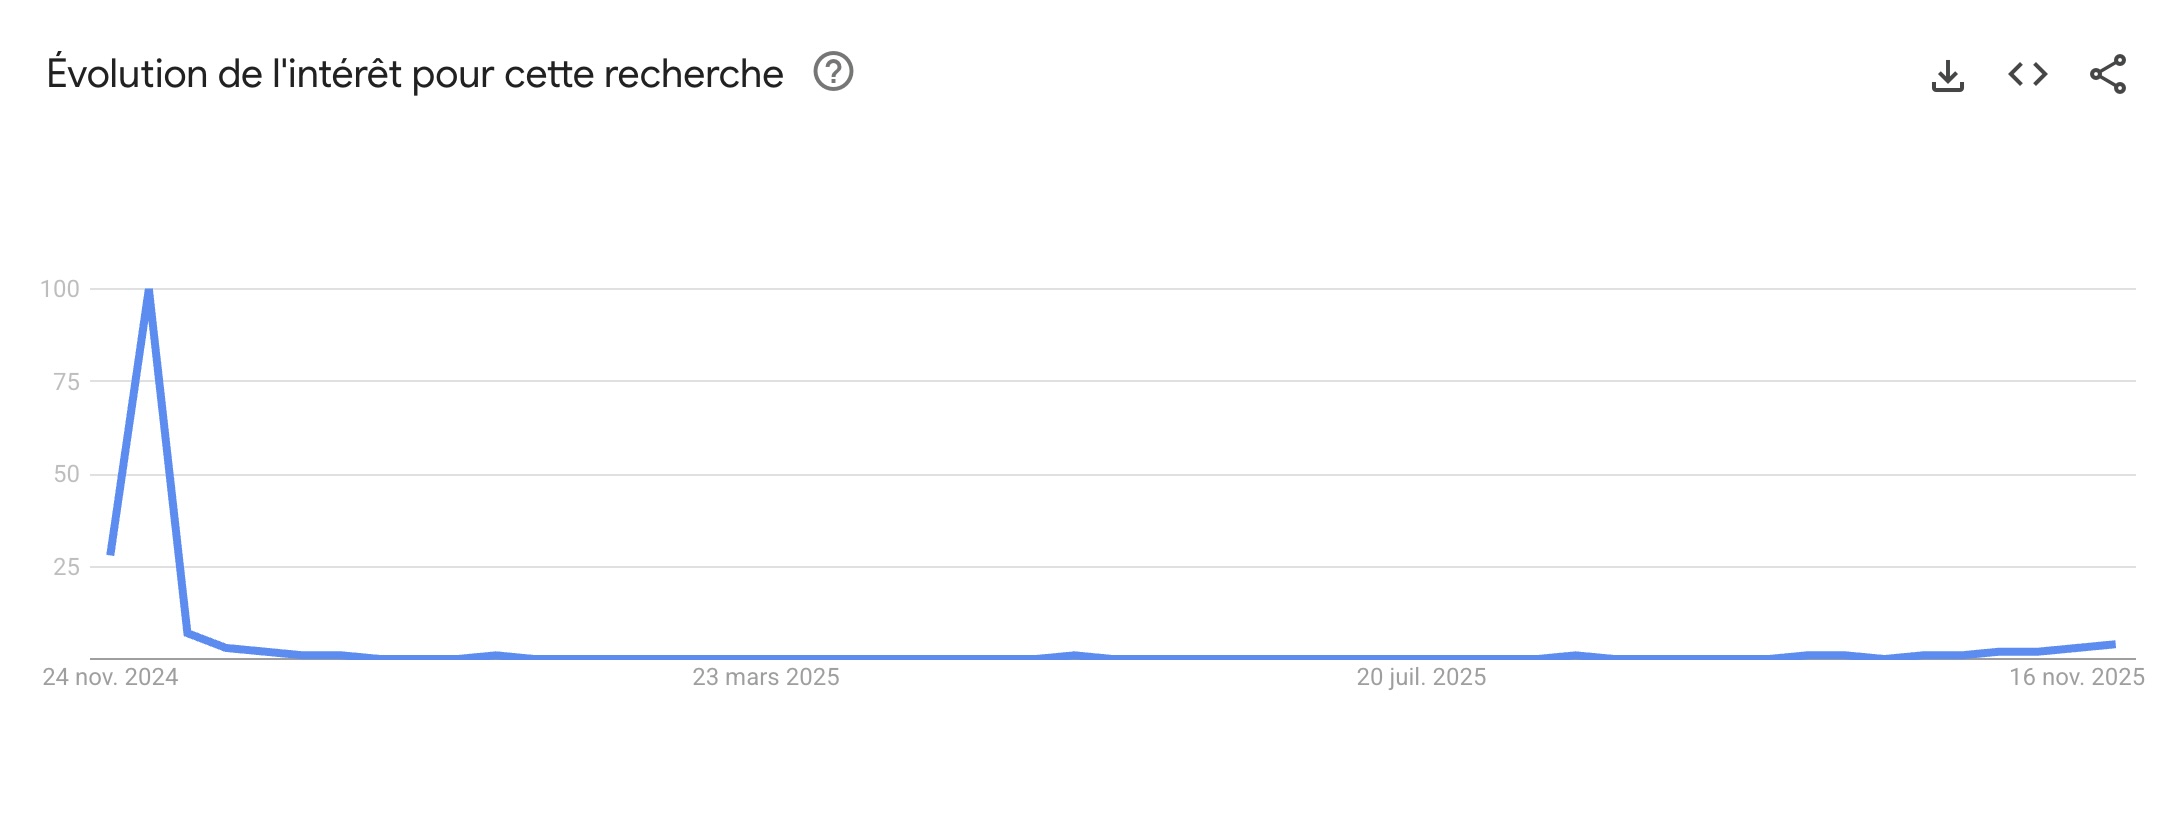Click the 50 label on the y-axis
The width and height of the screenshot is (2174, 820).
pos(66,474)
